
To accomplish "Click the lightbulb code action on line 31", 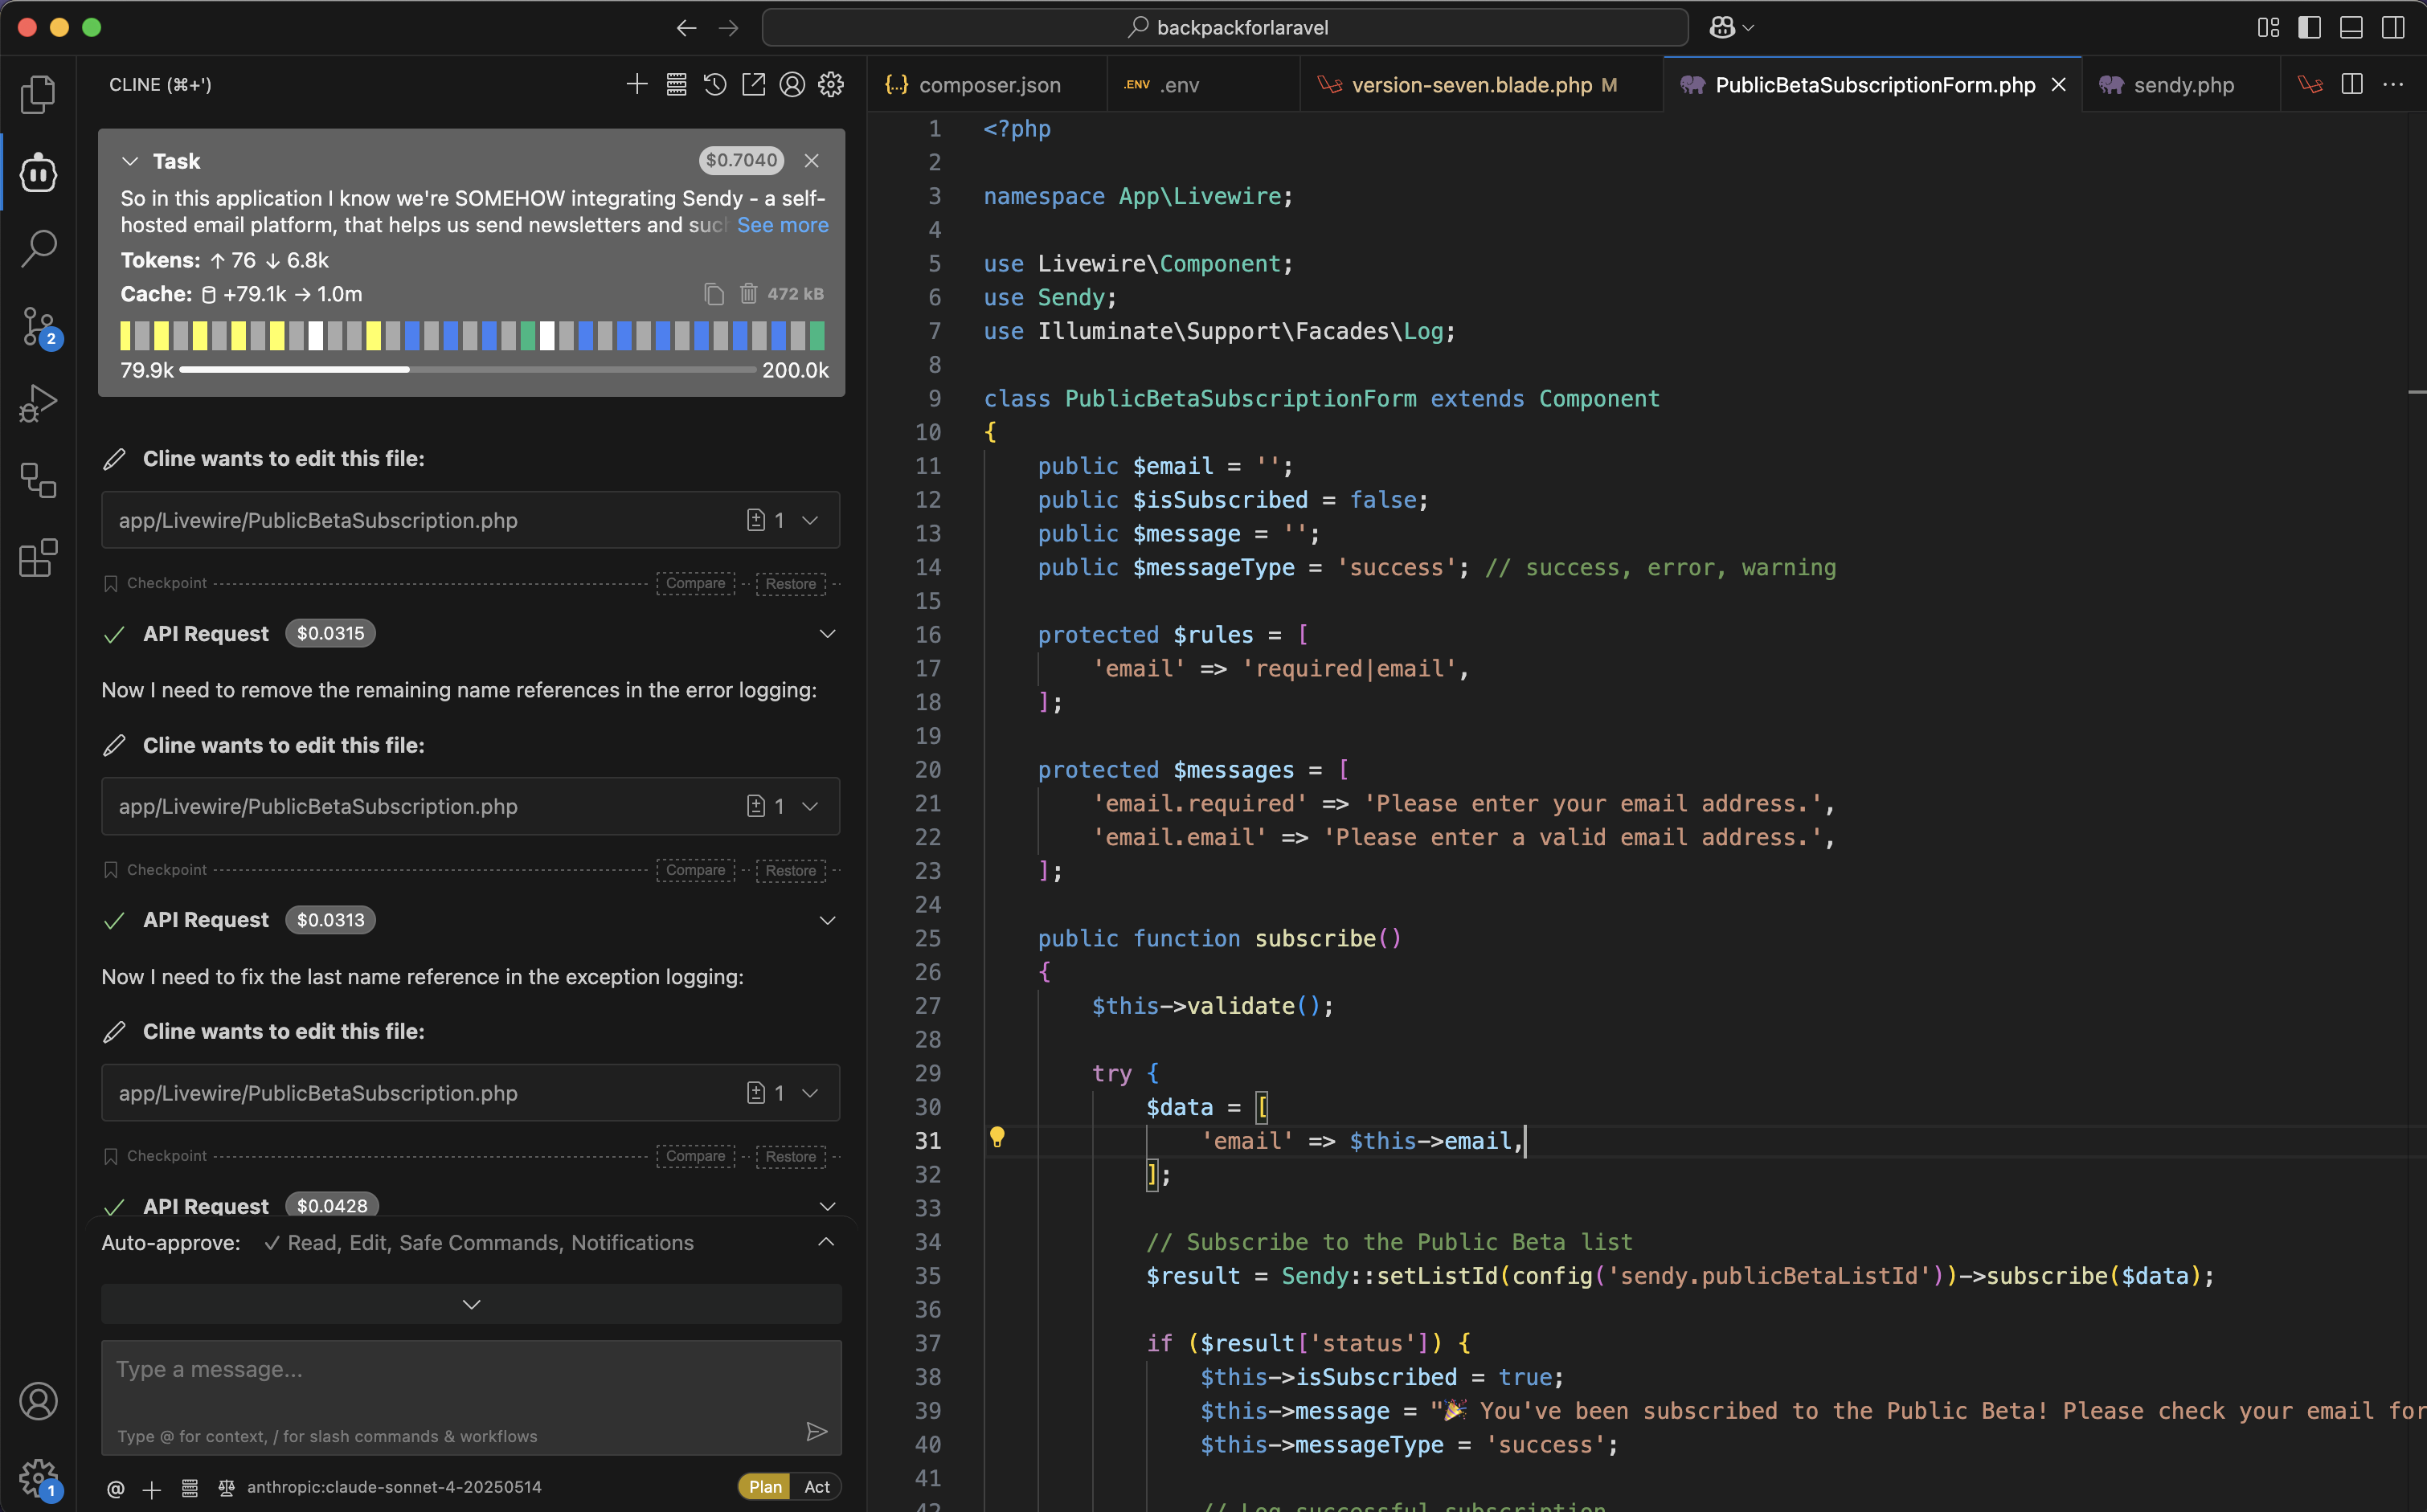I will pos(997,1137).
